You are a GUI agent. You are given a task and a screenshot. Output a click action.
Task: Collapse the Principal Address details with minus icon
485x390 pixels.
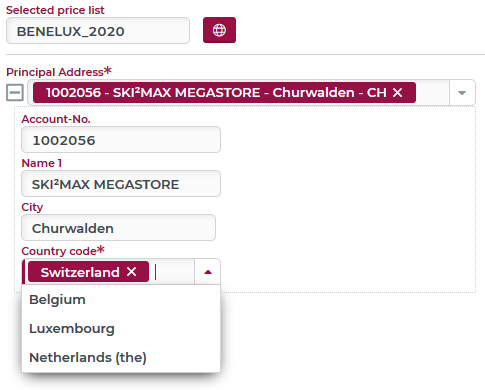pos(15,92)
